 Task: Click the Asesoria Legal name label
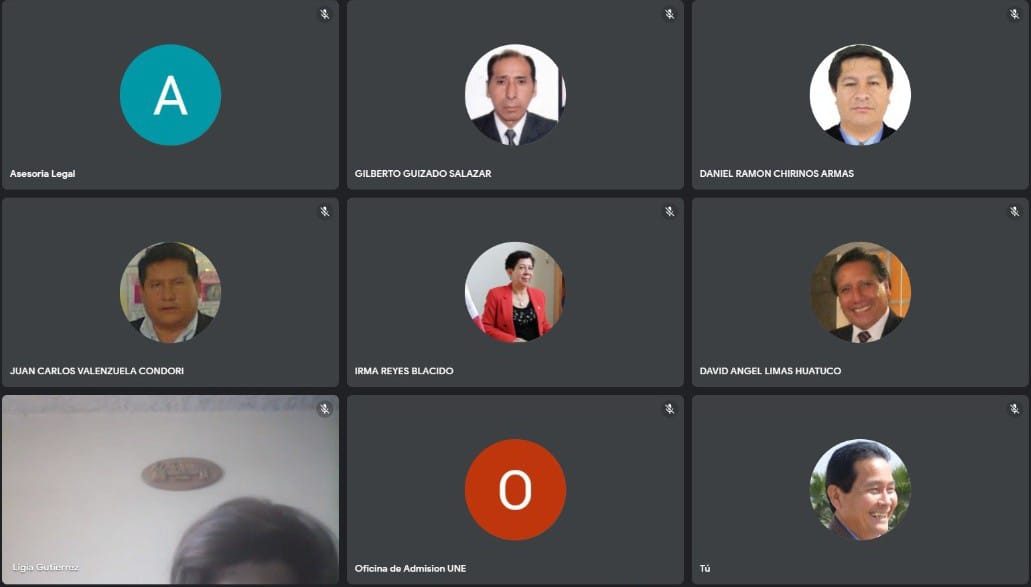(x=43, y=174)
